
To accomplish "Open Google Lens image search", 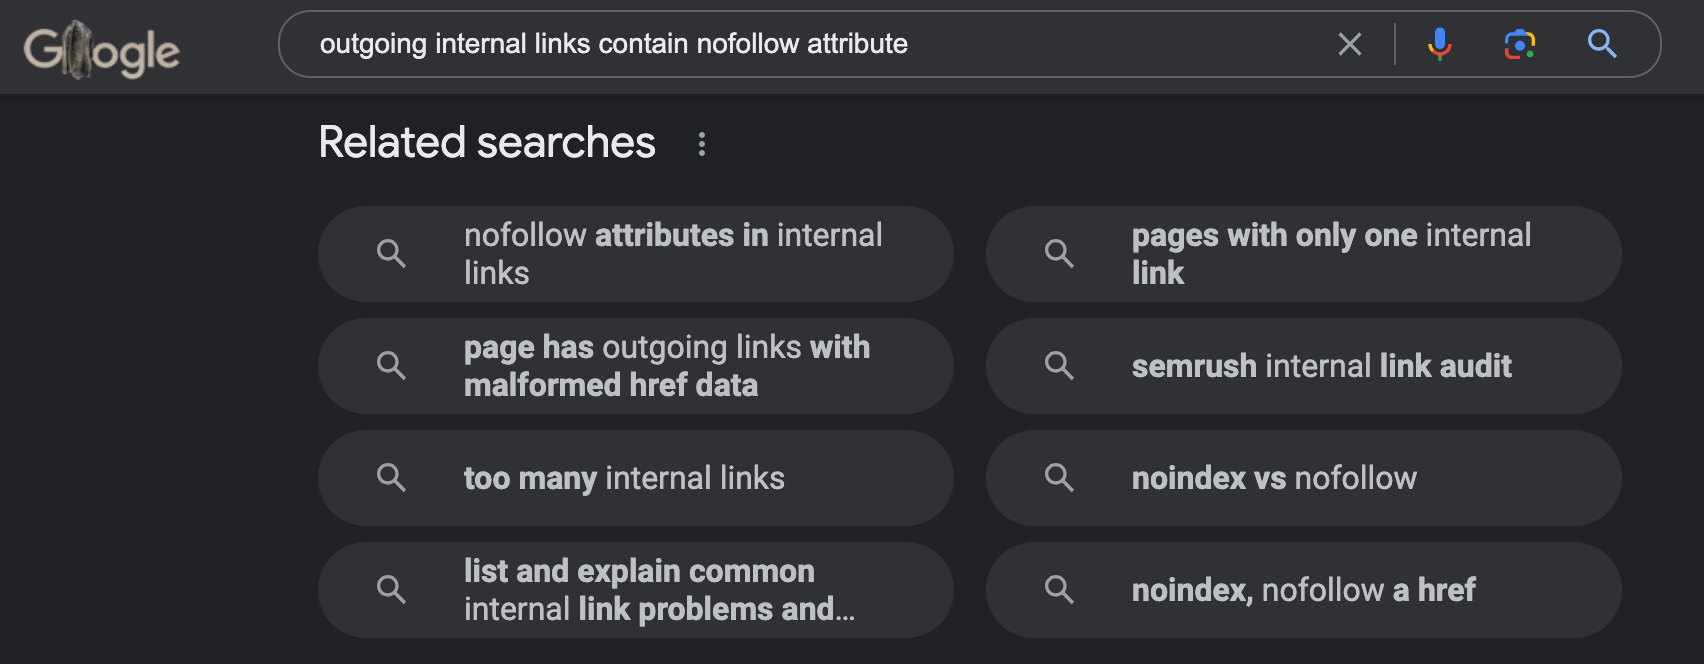I will (x=1519, y=44).
